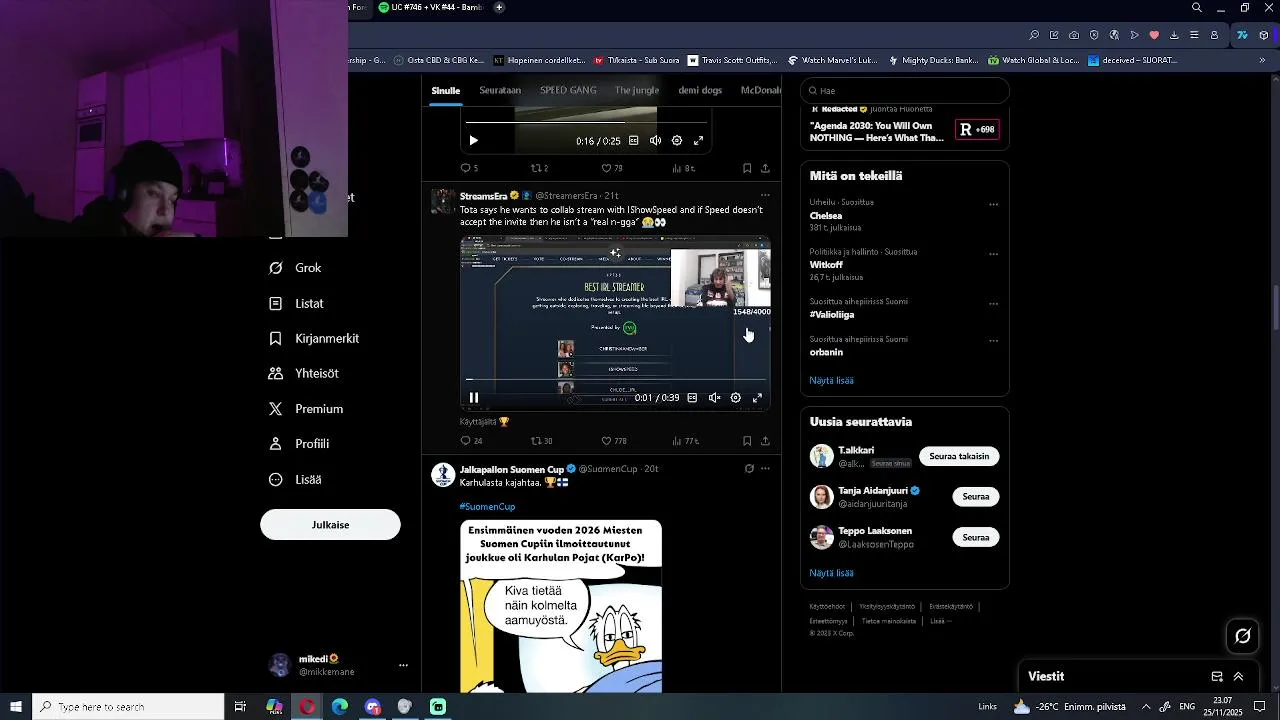Click Näytä lisää under trends
Image resolution: width=1280 pixels, height=720 pixels.
[831, 381]
